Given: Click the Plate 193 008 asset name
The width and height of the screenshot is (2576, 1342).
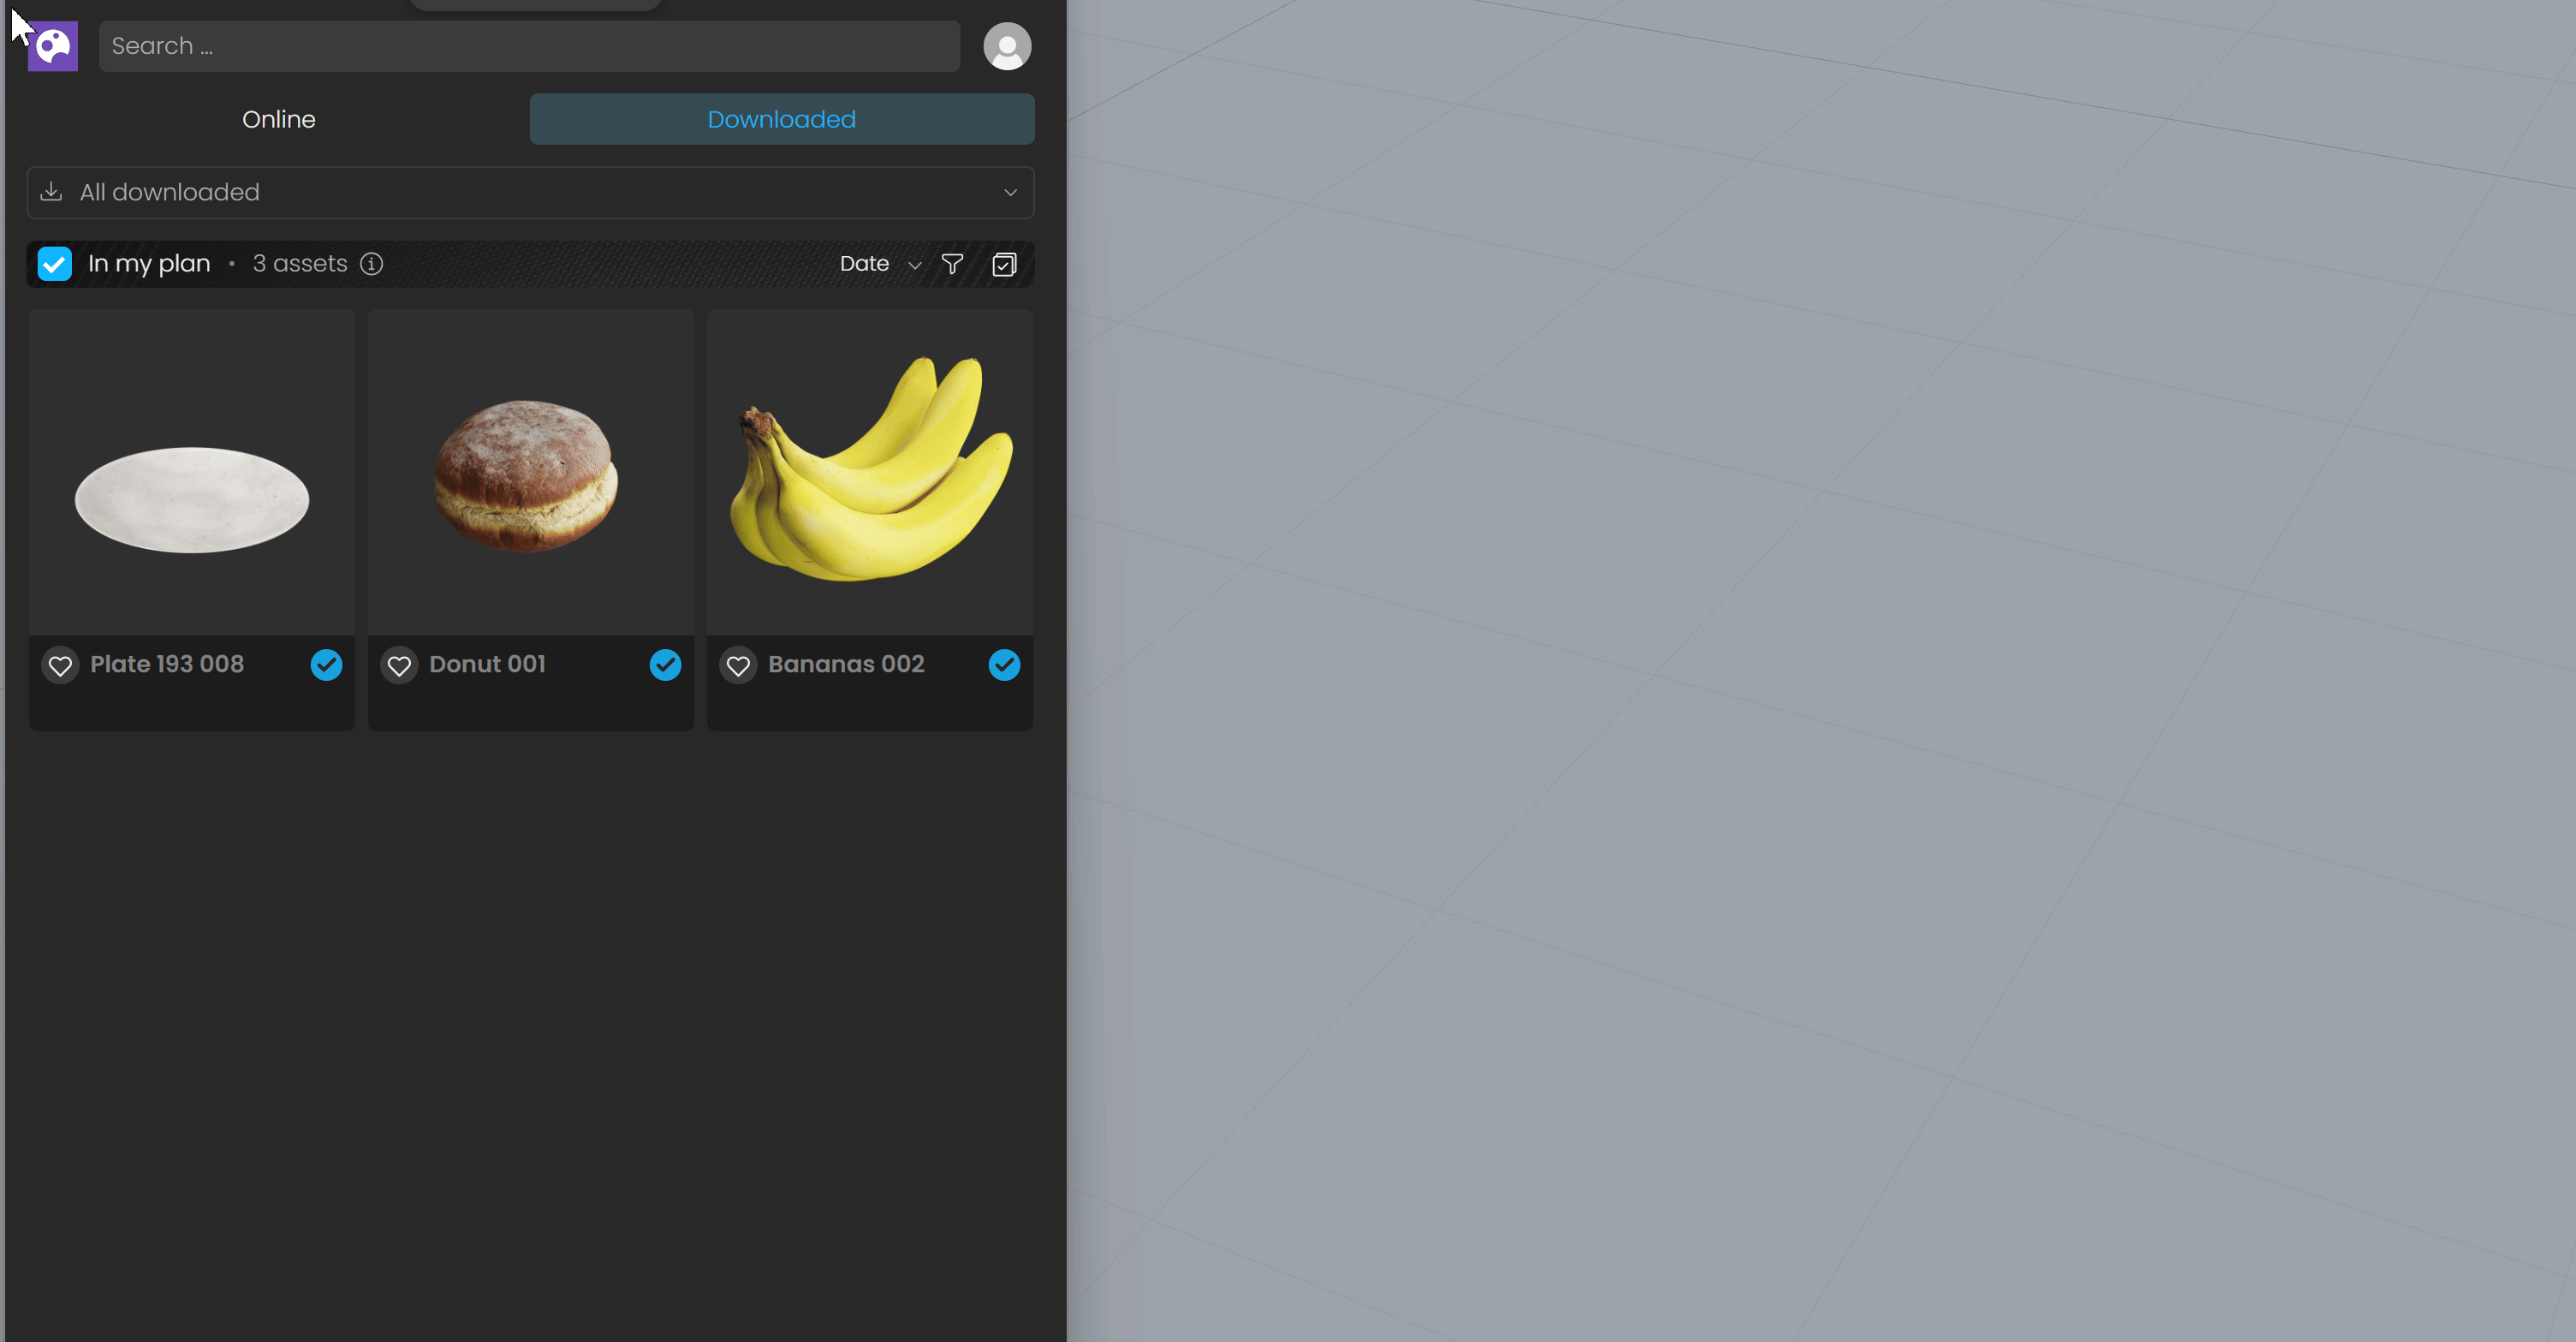Looking at the screenshot, I should 167,664.
